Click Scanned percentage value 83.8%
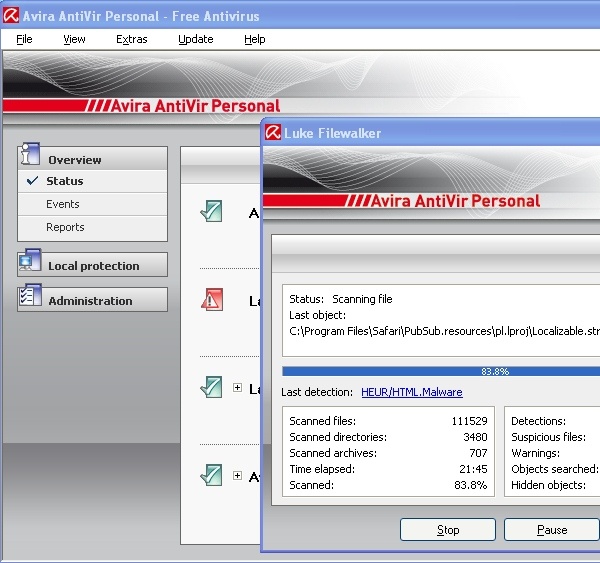Viewport: 600px width, 563px height. coord(470,485)
